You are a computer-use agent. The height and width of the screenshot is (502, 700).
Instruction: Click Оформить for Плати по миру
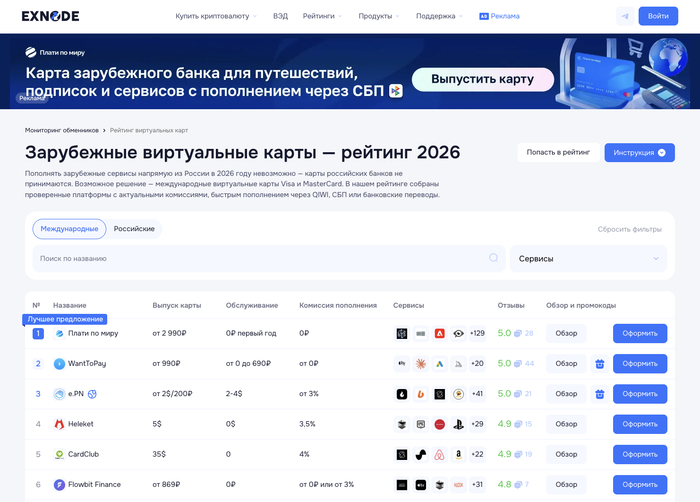click(640, 333)
